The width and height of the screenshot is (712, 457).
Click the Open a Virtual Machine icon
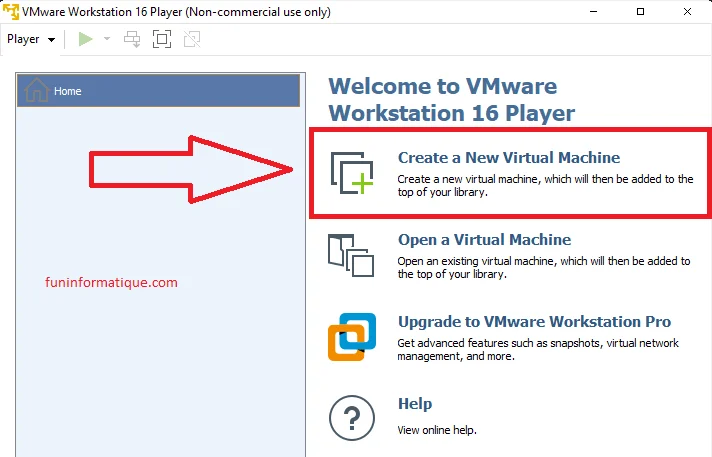coord(351,255)
